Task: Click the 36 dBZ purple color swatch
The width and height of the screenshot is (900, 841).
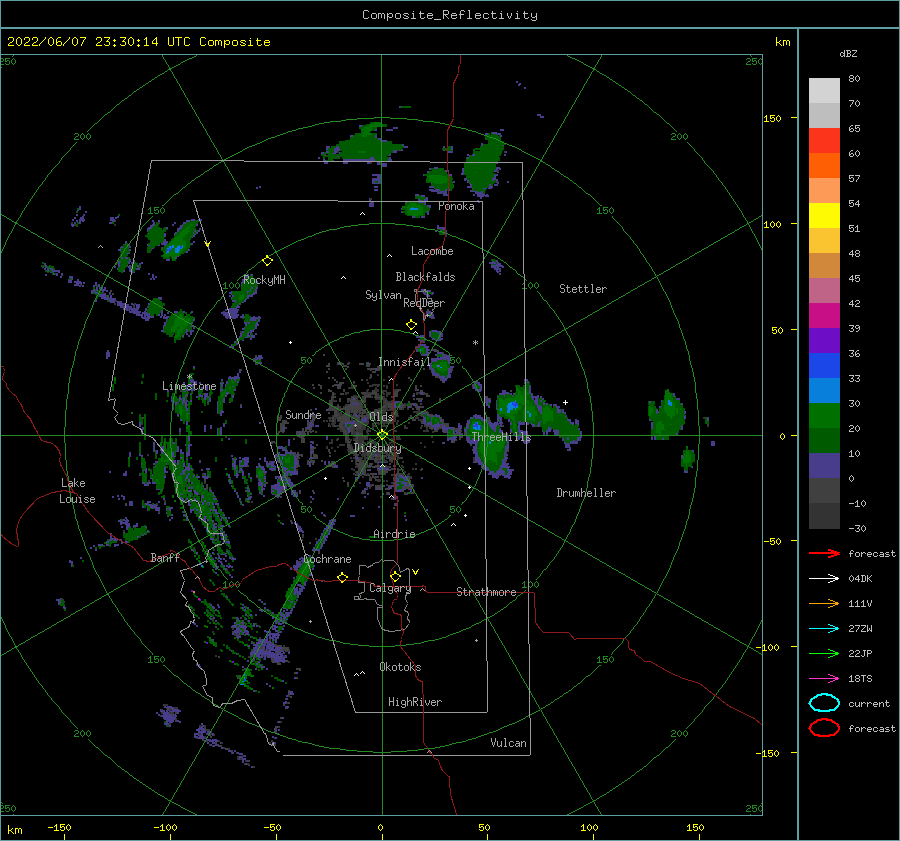Action: click(x=824, y=340)
